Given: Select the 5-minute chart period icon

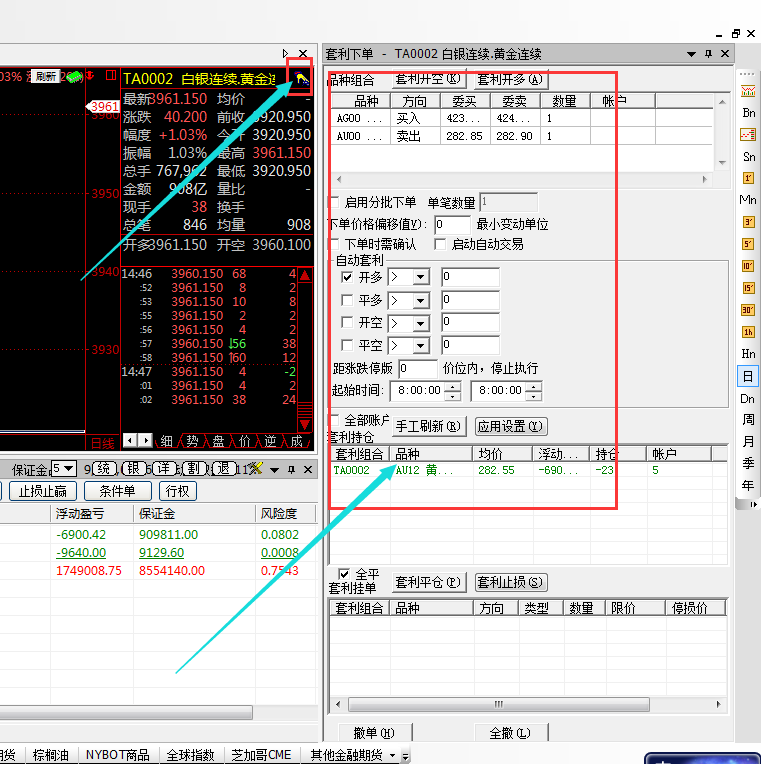Looking at the screenshot, I should 748,244.
